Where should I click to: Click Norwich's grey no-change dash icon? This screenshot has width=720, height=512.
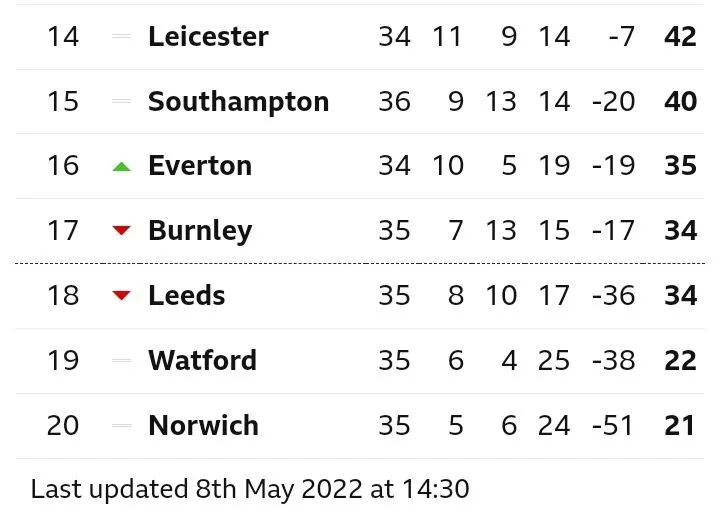(122, 426)
